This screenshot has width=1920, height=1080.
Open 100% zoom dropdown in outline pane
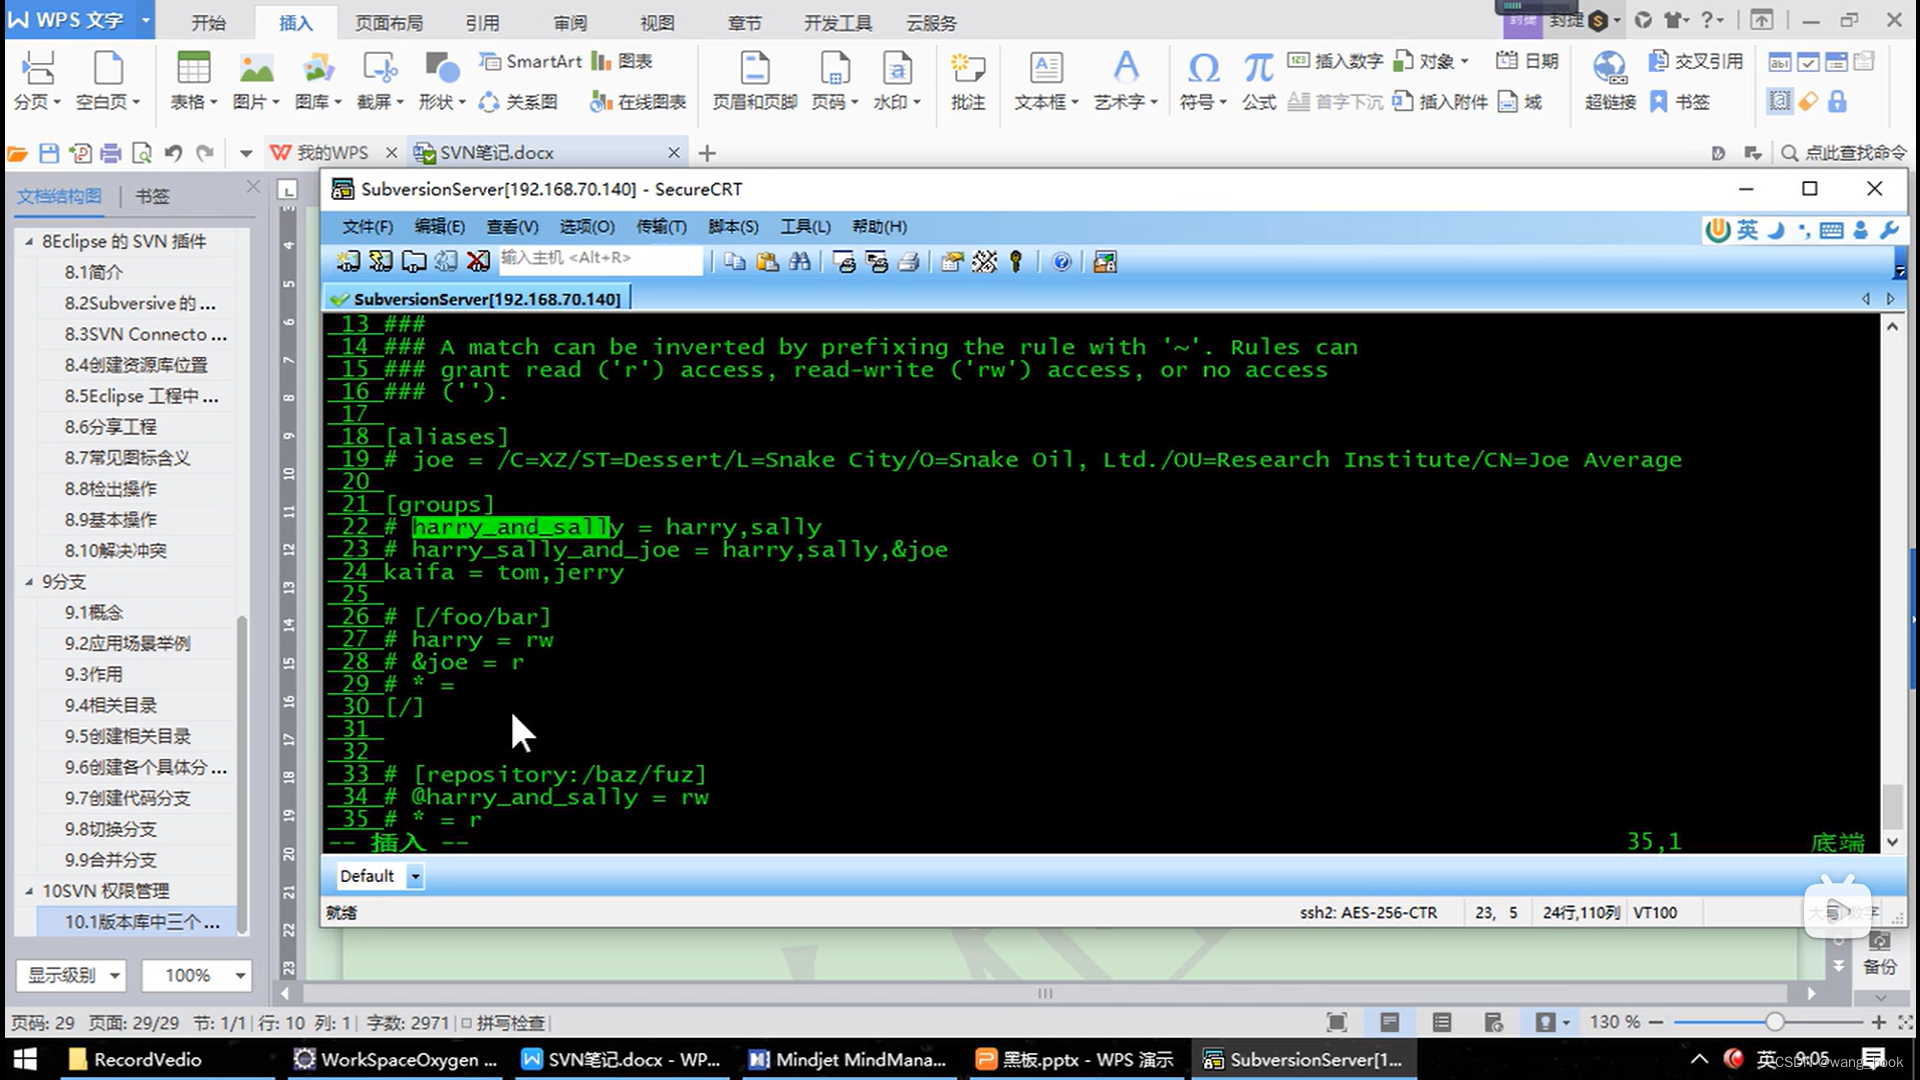click(196, 975)
